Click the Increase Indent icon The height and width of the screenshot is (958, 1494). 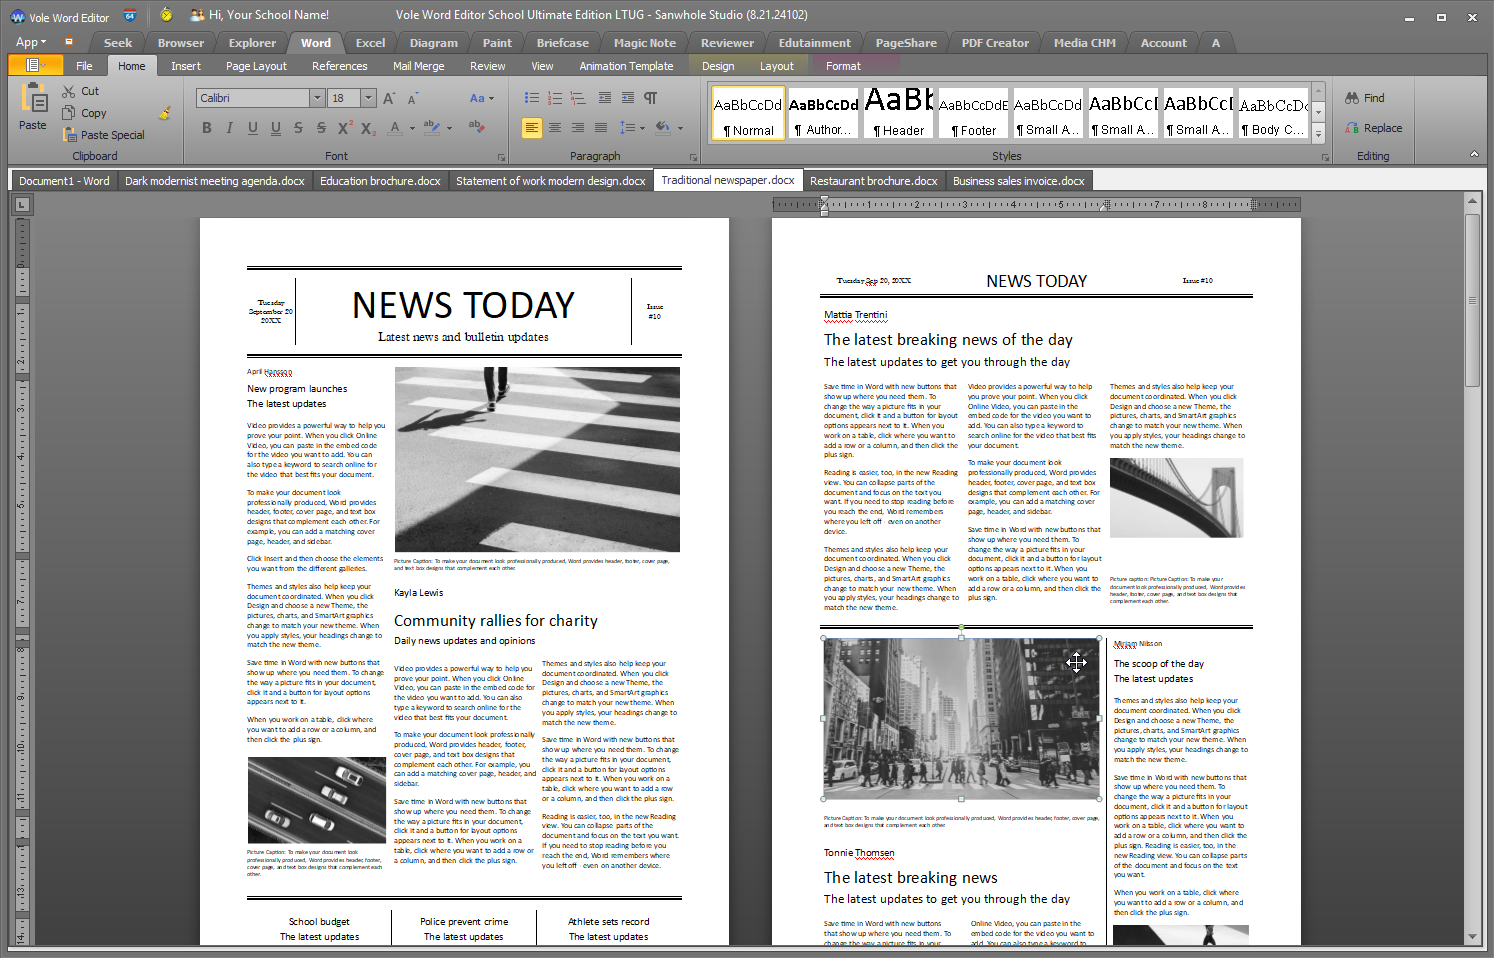point(628,98)
